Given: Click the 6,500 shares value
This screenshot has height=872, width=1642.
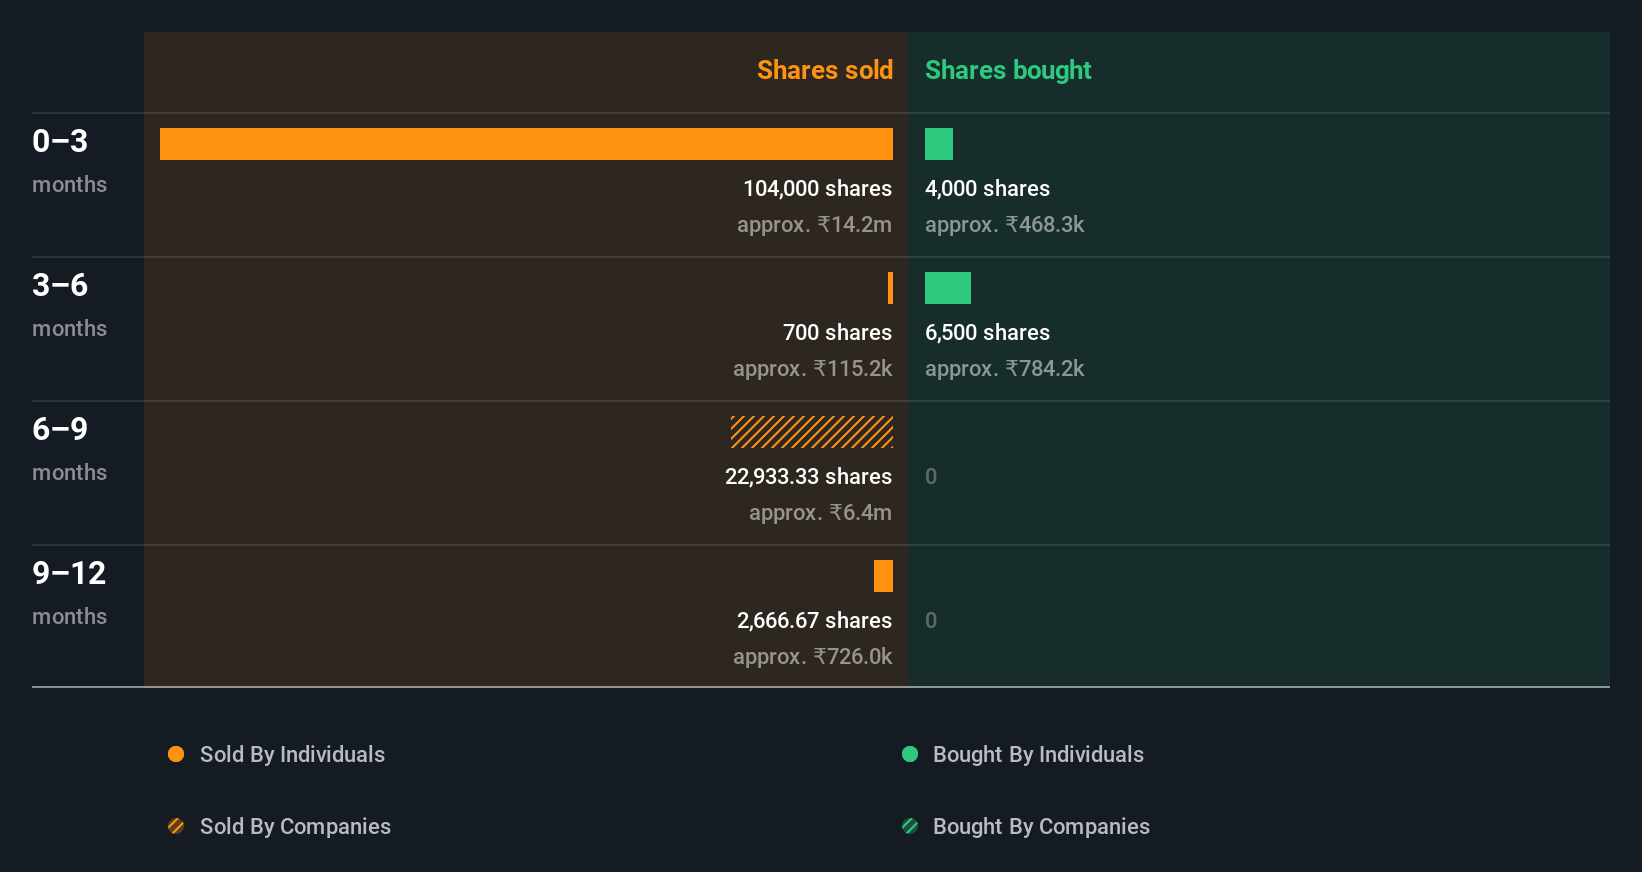Looking at the screenshot, I should (987, 332).
